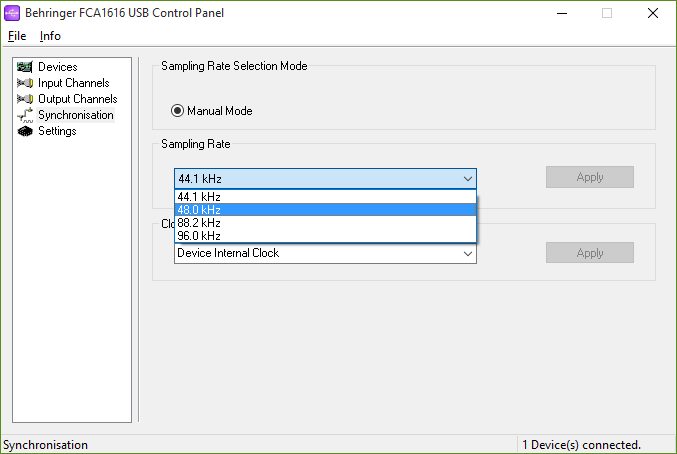Click the Behringer app icon in title bar
Image resolution: width=677 pixels, height=454 pixels.
pyautogui.click(x=14, y=13)
